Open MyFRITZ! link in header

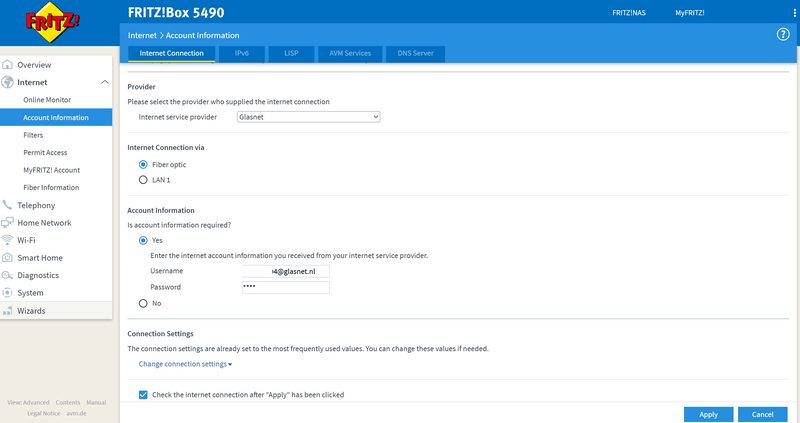690,13
